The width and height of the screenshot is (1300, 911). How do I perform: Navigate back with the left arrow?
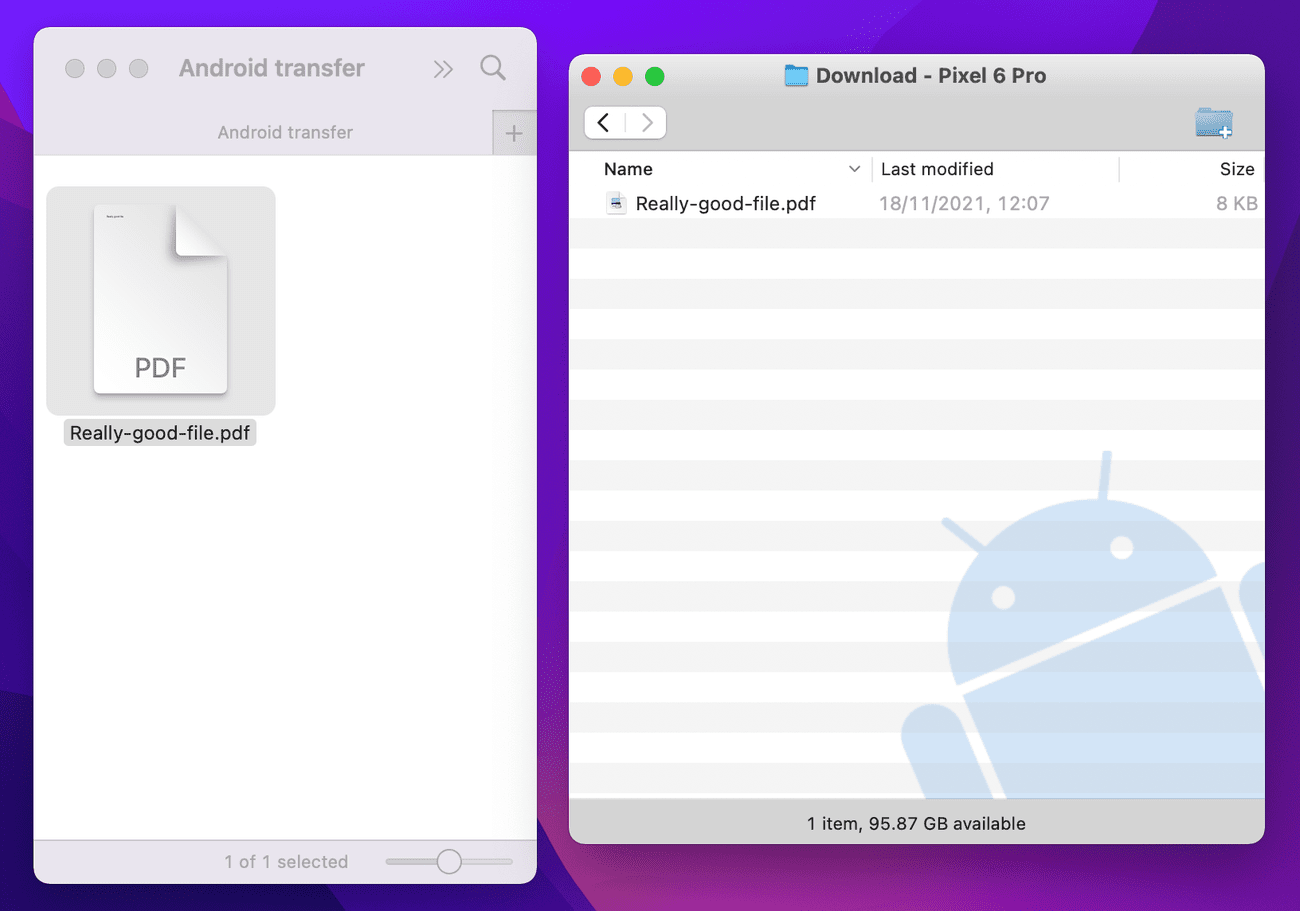[603, 122]
